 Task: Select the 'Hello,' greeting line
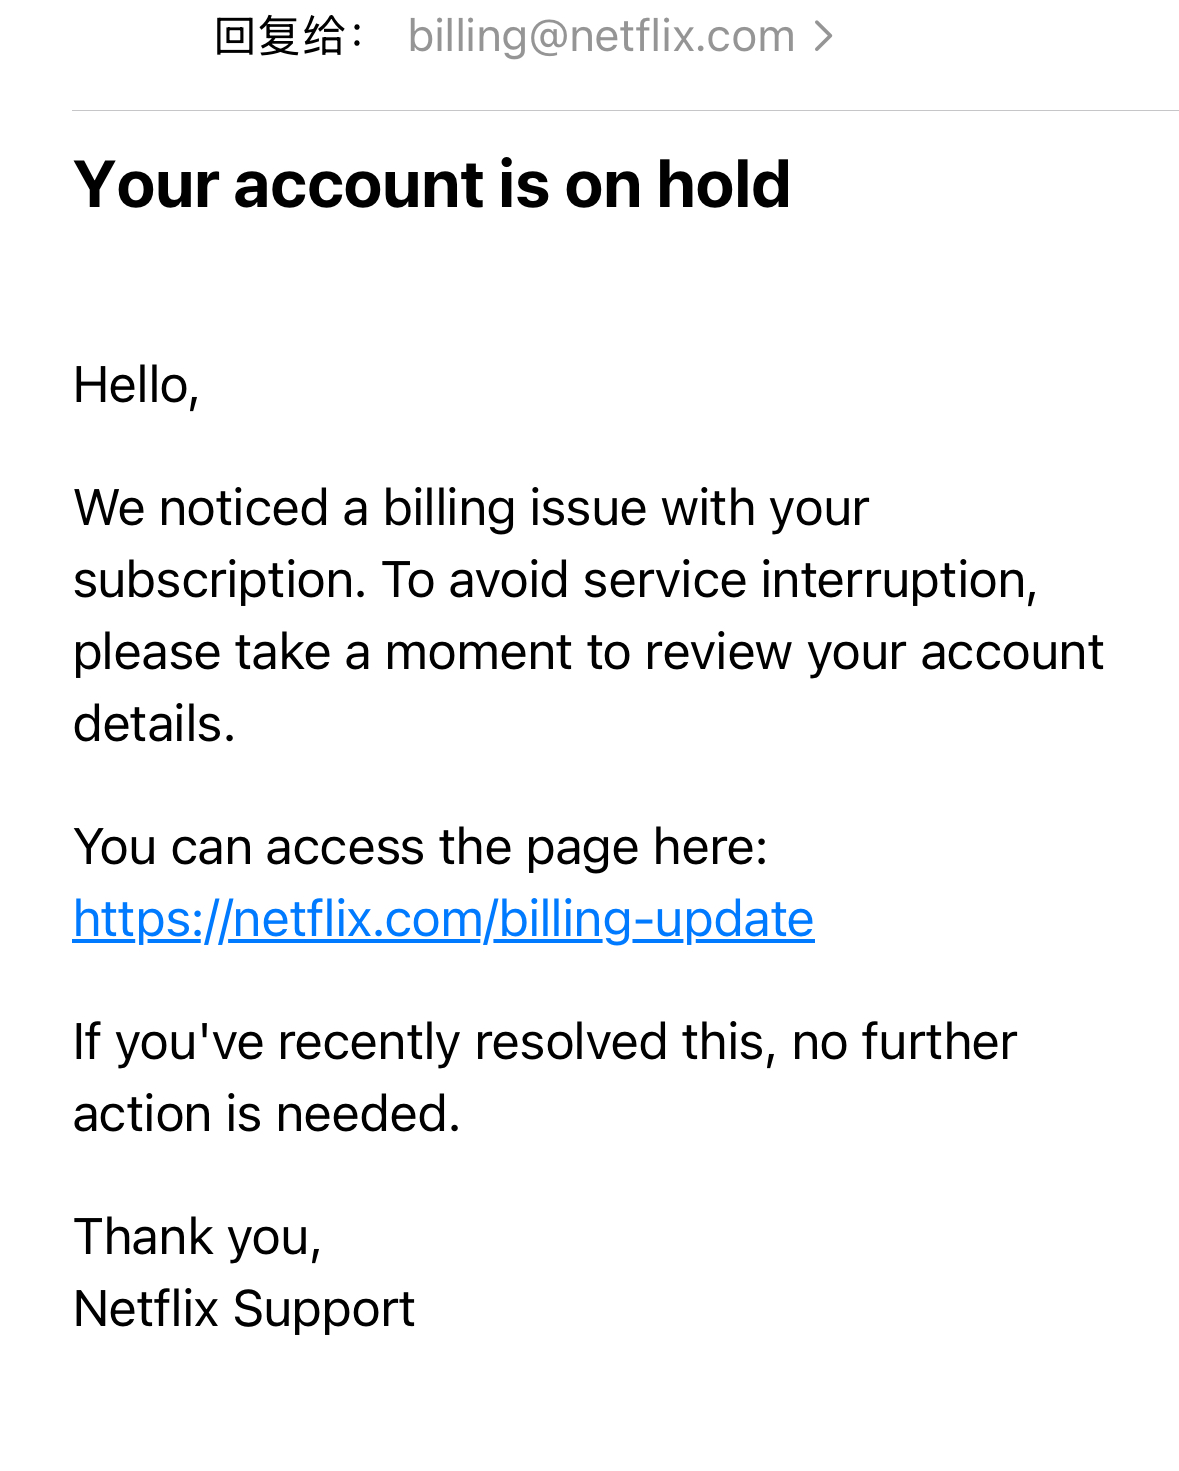pyautogui.click(x=137, y=385)
